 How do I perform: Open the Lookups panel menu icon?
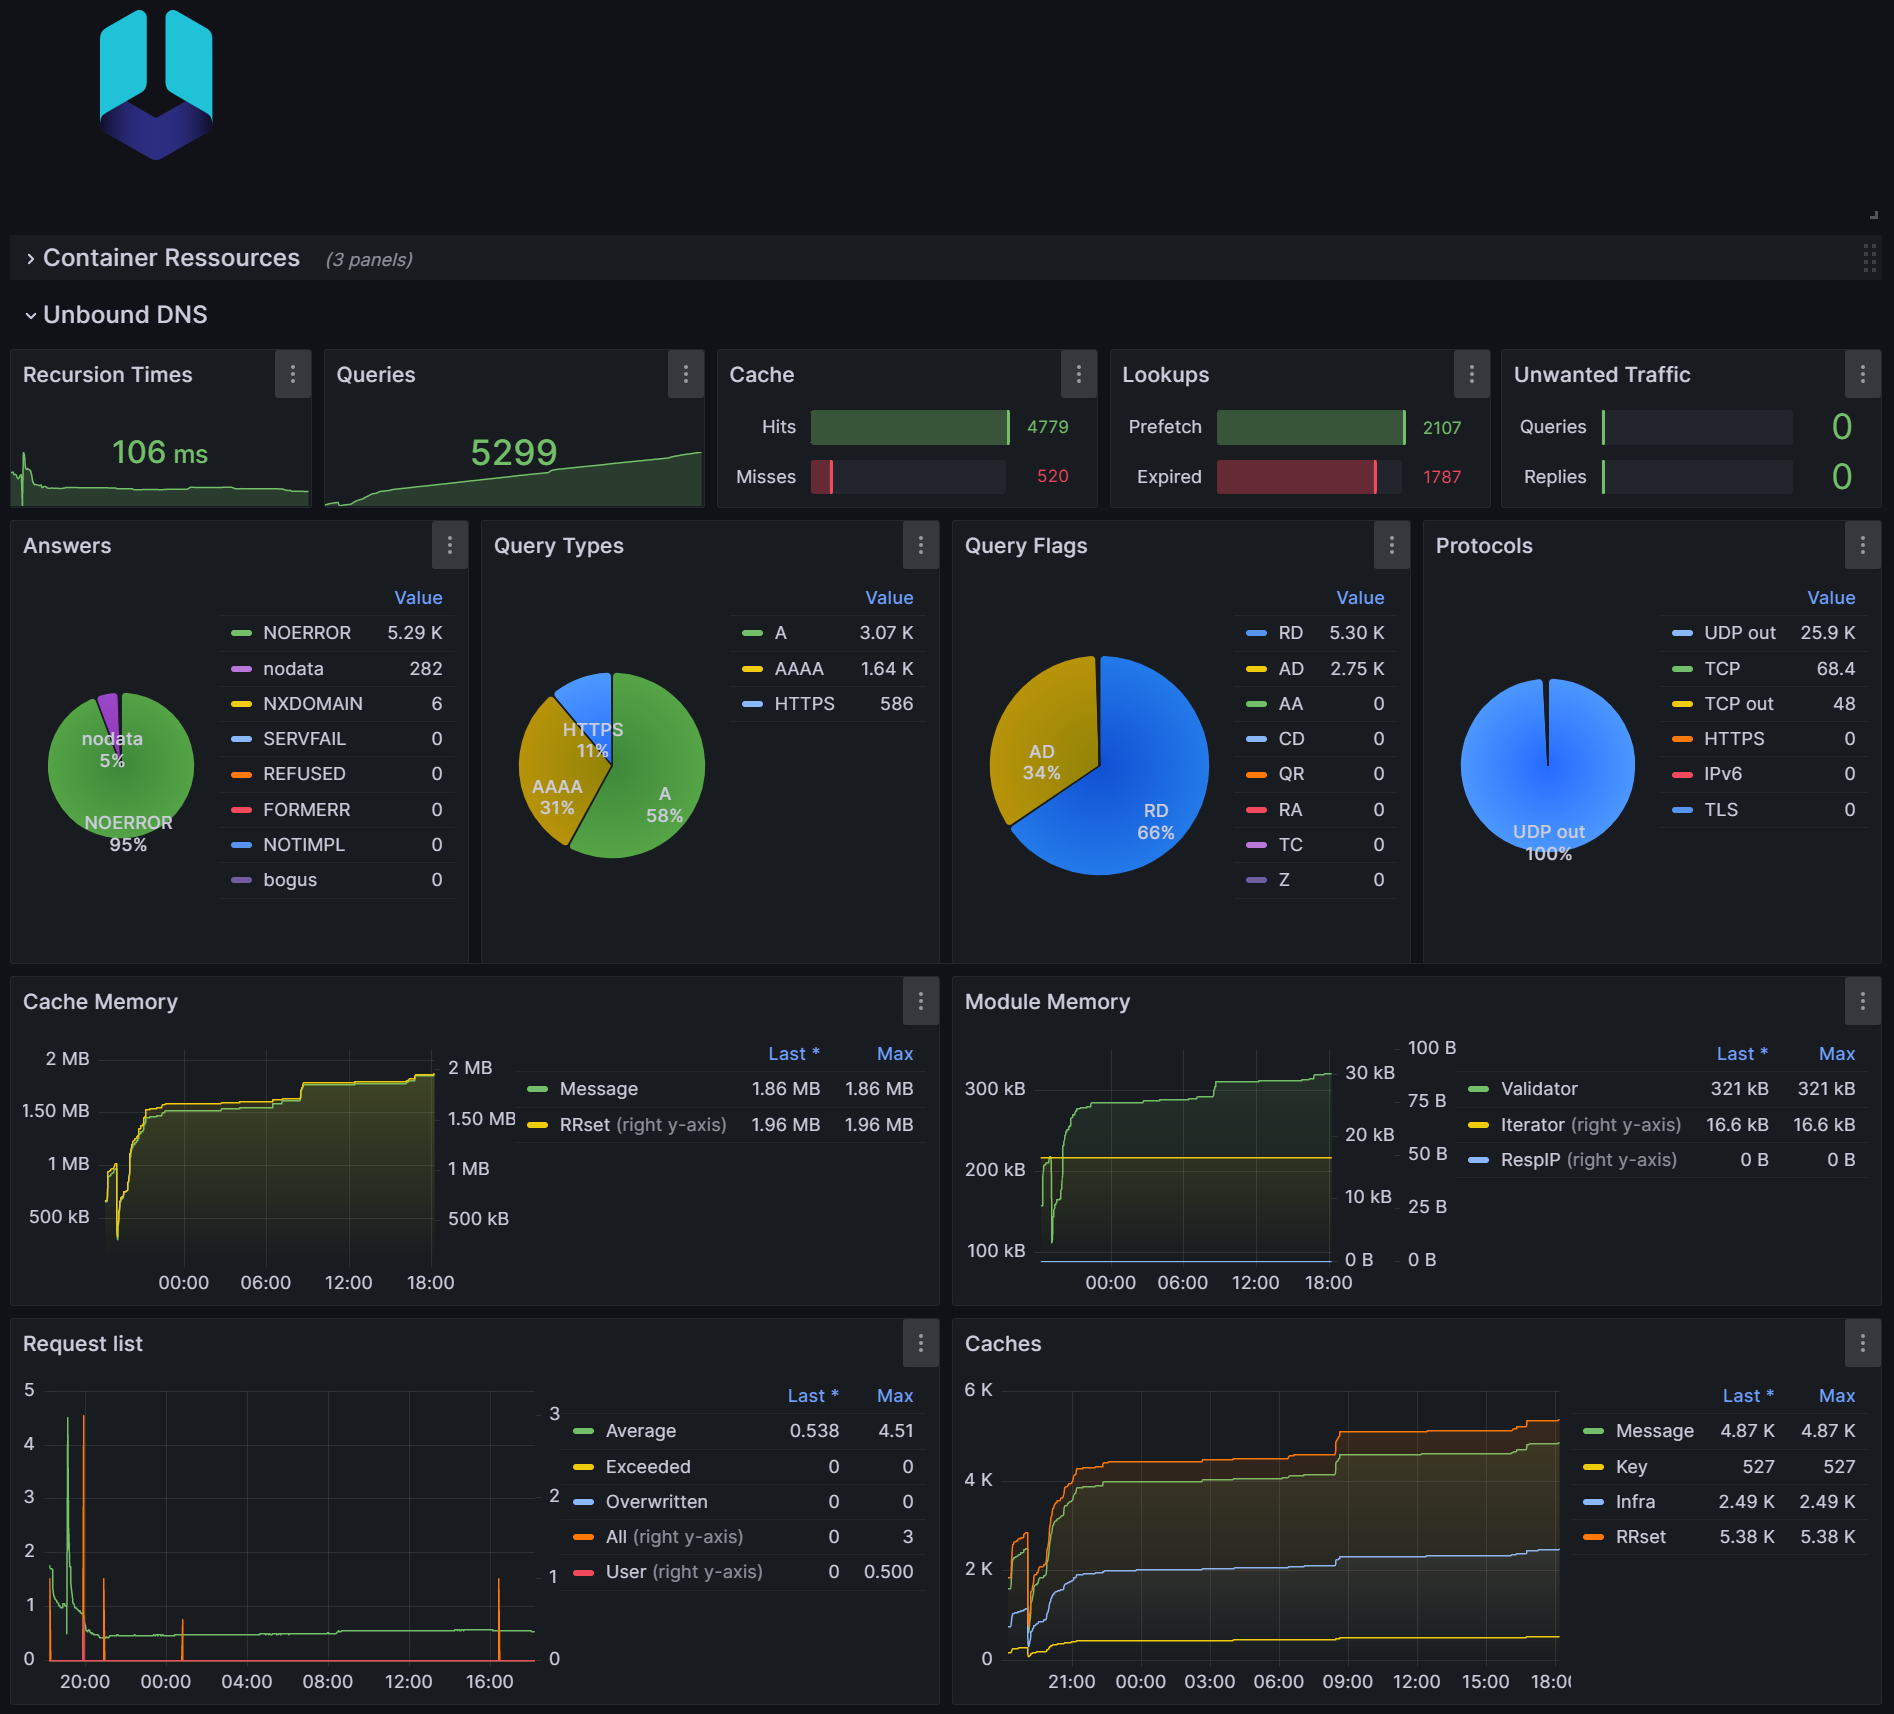click(1472, 374)
